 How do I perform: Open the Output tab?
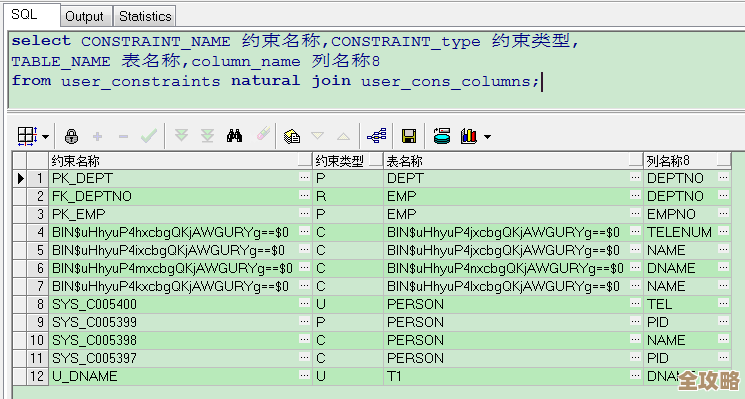click(86, 17)
